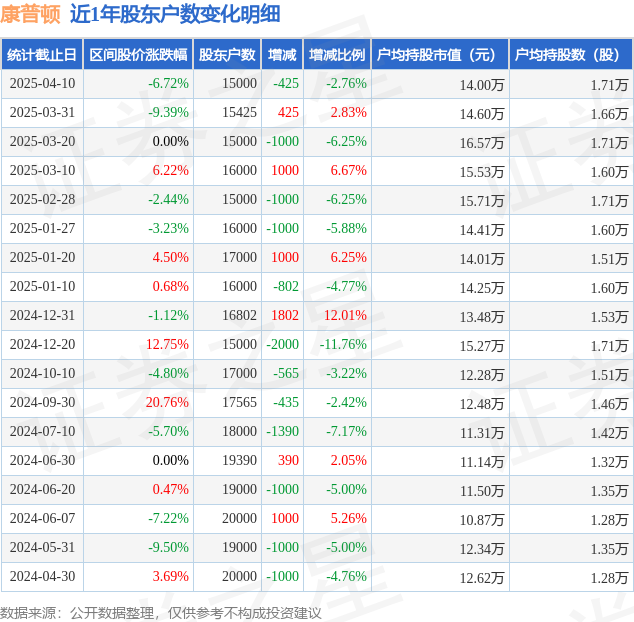Click the date cell 2025-02-28
The width and height of the screenshot is (634, 622).
click(x=42, y=199)
